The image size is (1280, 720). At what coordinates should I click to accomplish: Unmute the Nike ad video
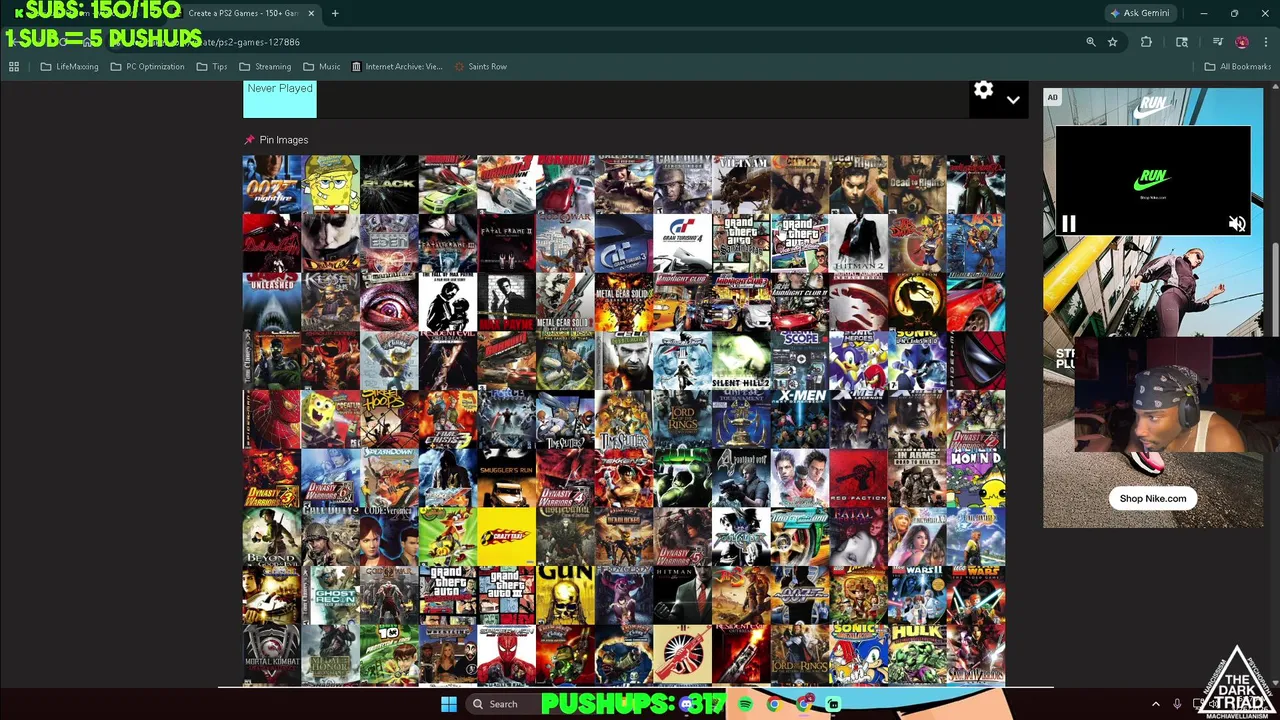point(1237,224)
